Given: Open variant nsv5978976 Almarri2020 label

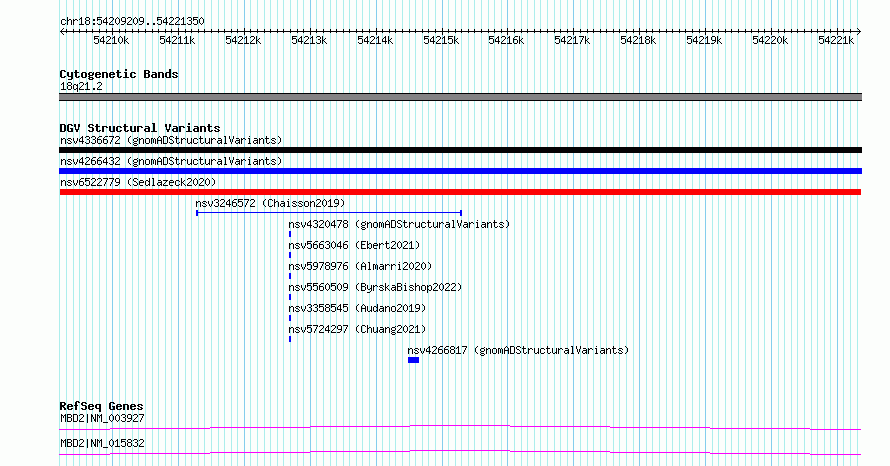Looking at the screenshot, I should pyautogui.click(x=360, y=266).
